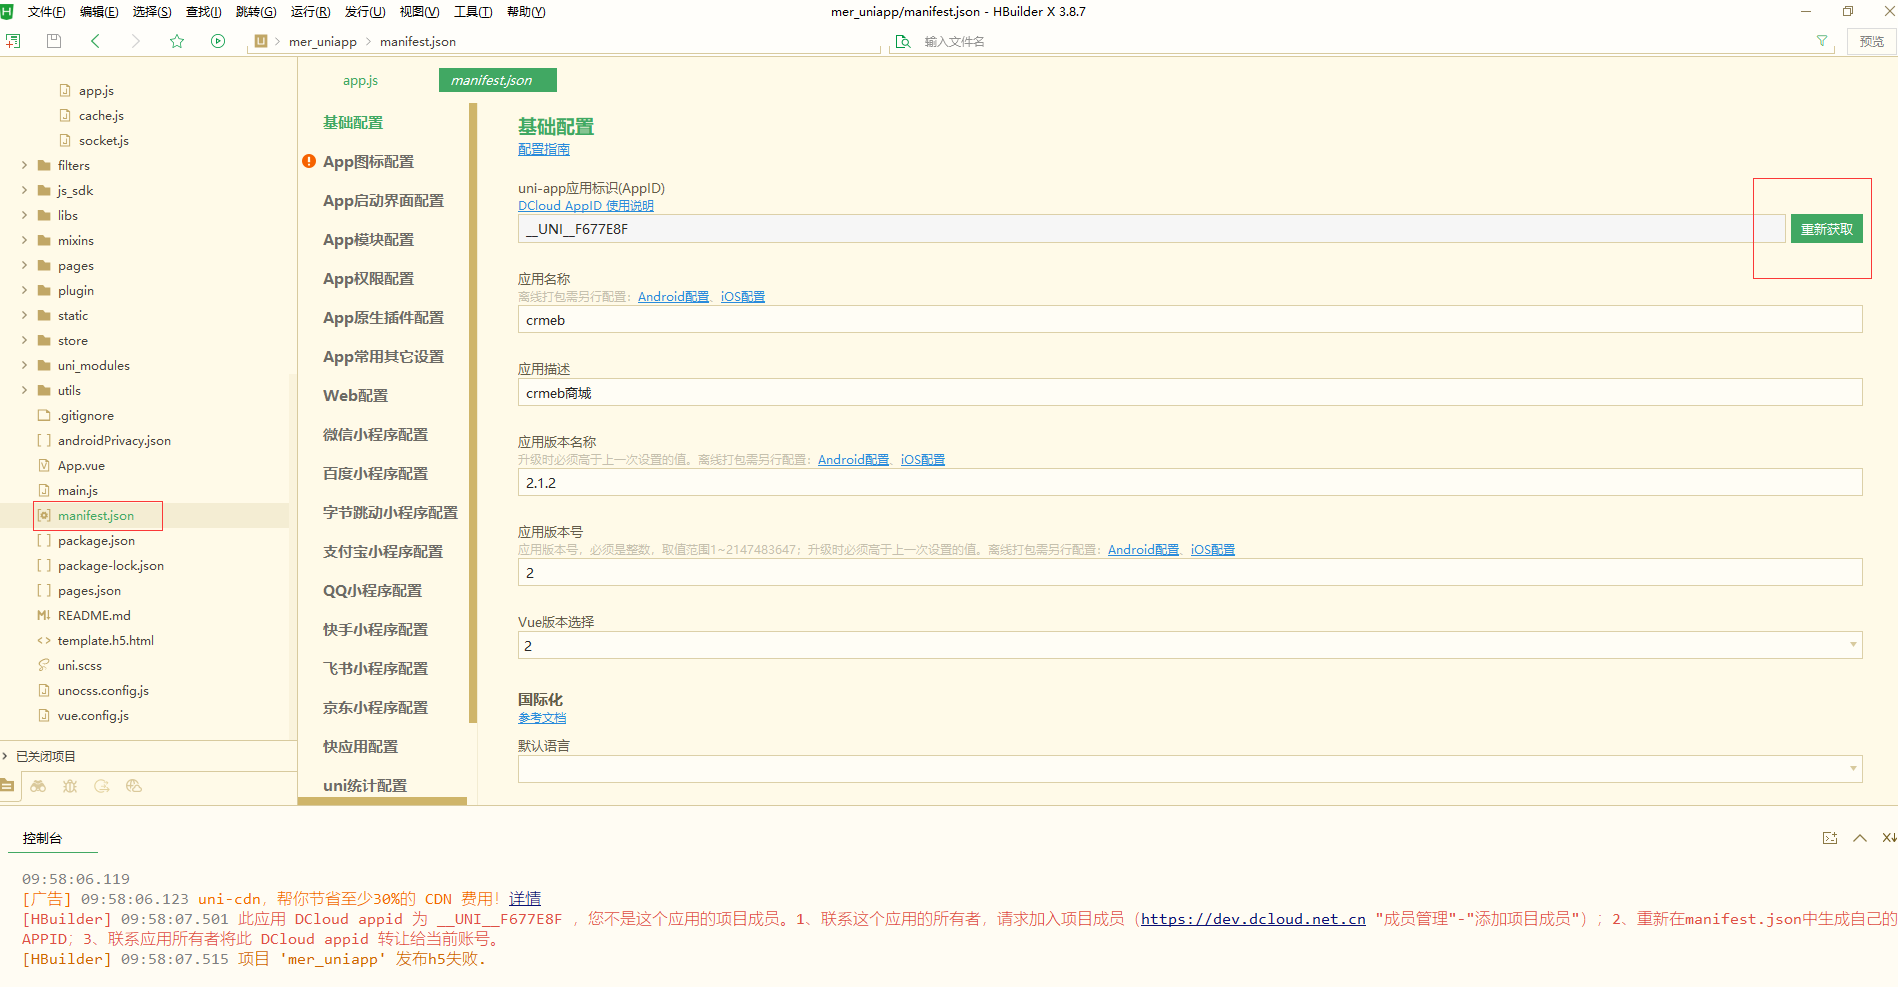Viewport: 1898px width, 987px height.
Task: Expand the libs folder
Action: pyautogui.click(x=24, y=215)
